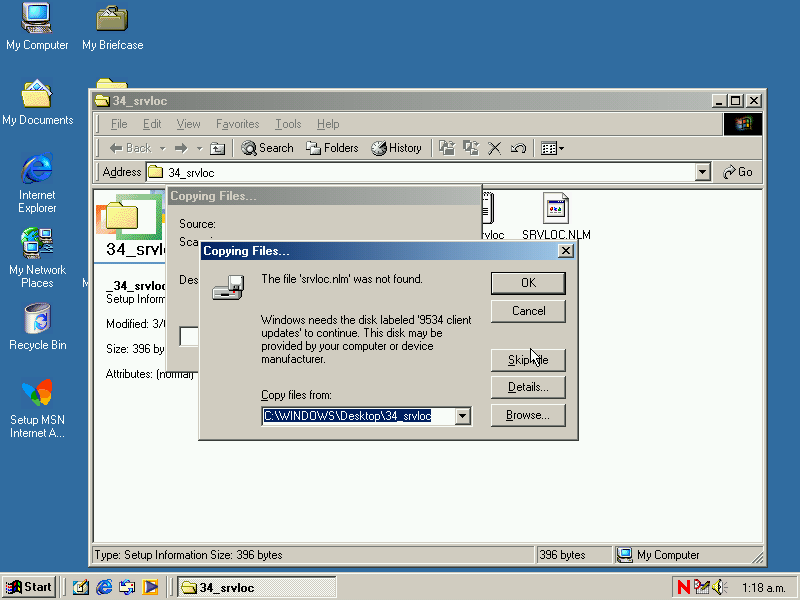This screenshot has width=800, height=600.
Task: Open the Help menu
Action: [x=328, y=124]
